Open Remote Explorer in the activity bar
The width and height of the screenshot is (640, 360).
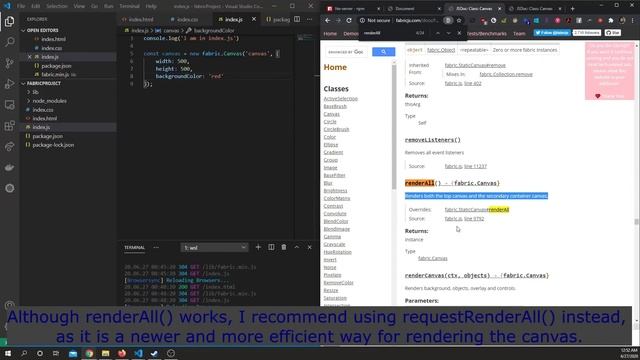coord(9,104)
